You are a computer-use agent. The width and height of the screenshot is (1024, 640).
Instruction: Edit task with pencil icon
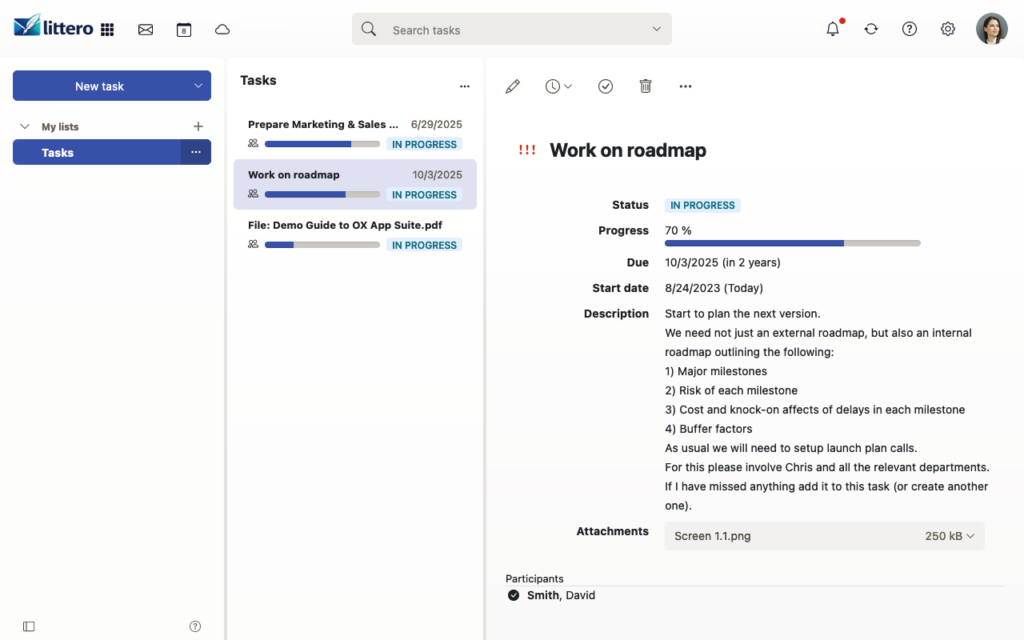[513, 87]
